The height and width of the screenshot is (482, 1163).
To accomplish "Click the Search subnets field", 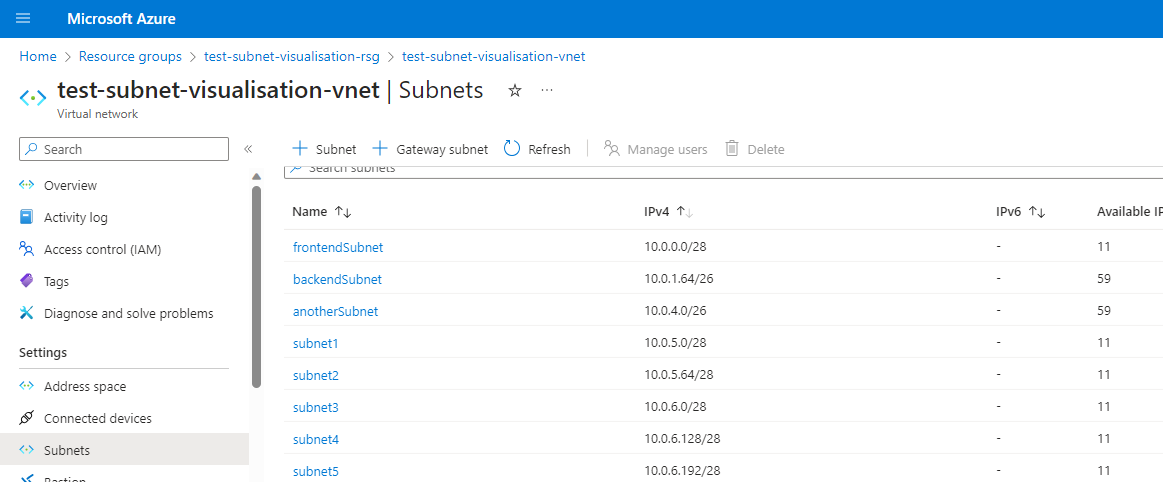I will (723, 172).
